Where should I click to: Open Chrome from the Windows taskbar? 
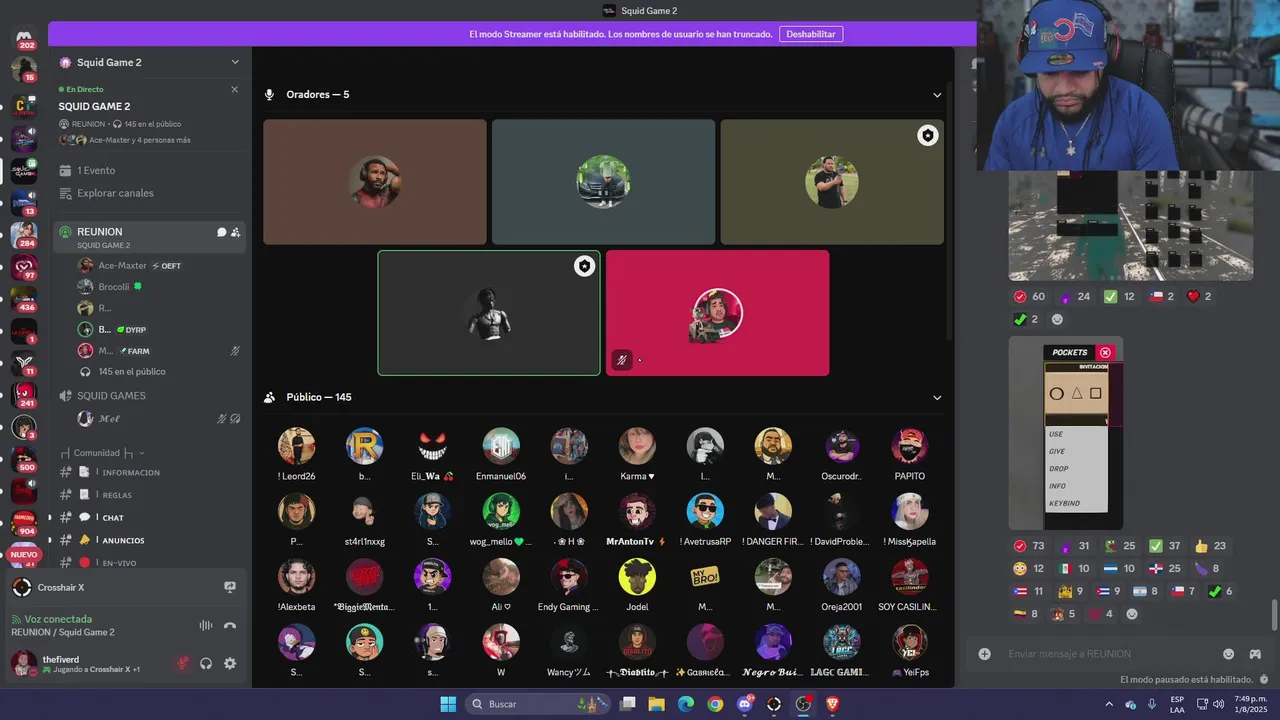click(715, 704)
